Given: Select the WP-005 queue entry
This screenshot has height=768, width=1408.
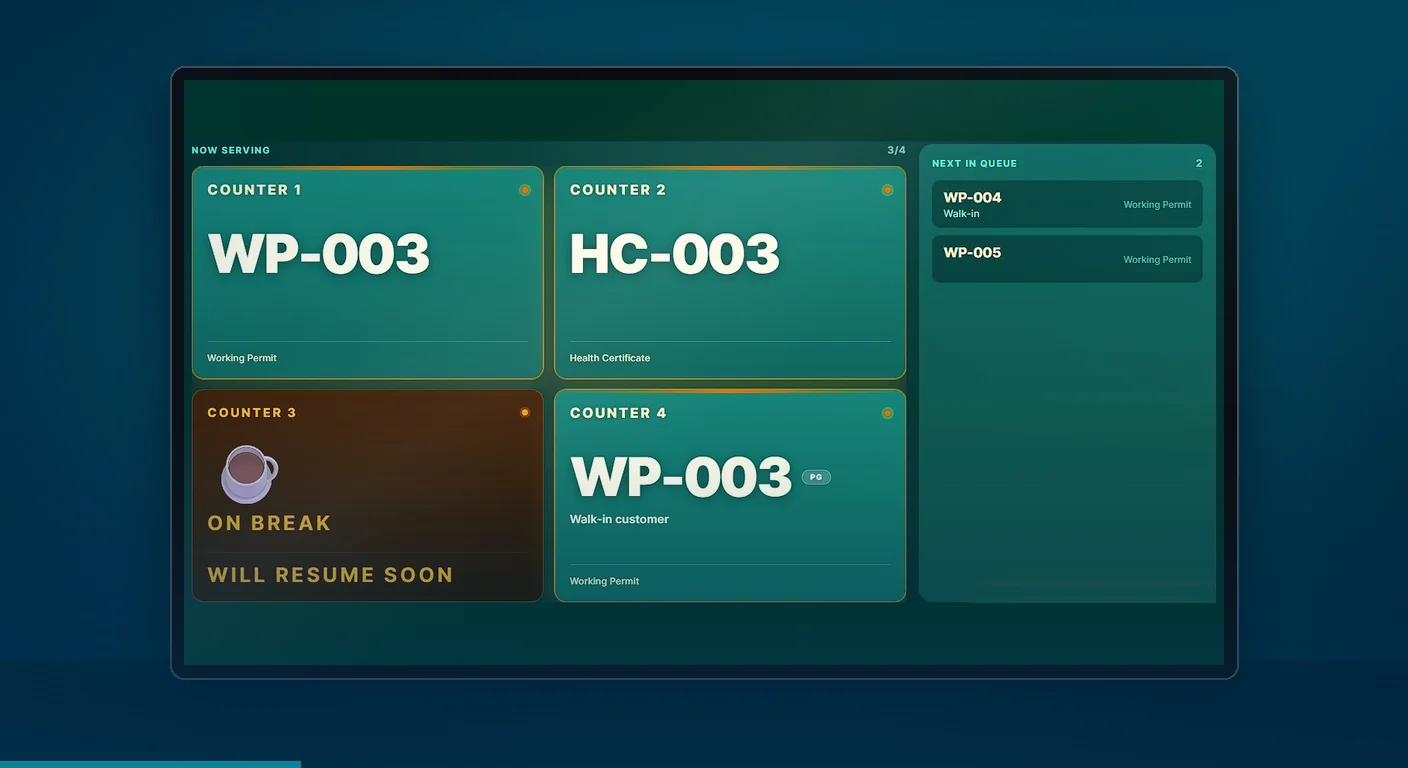Looking at the screenshot, I should click(1067, 259).
